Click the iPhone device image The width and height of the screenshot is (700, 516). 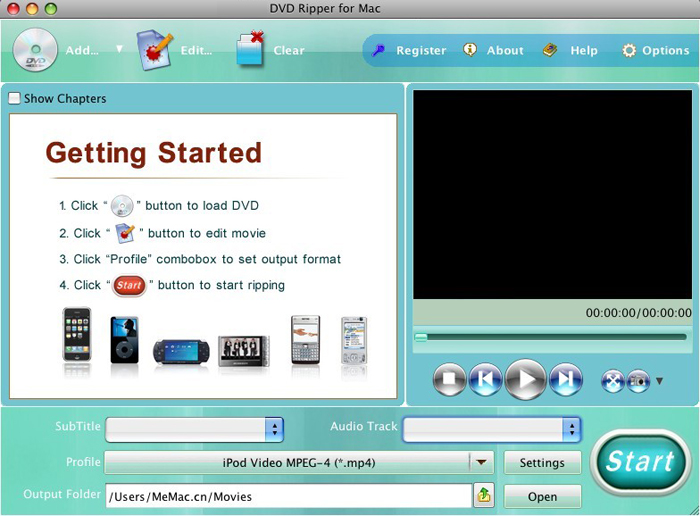(x=77, y=335)
